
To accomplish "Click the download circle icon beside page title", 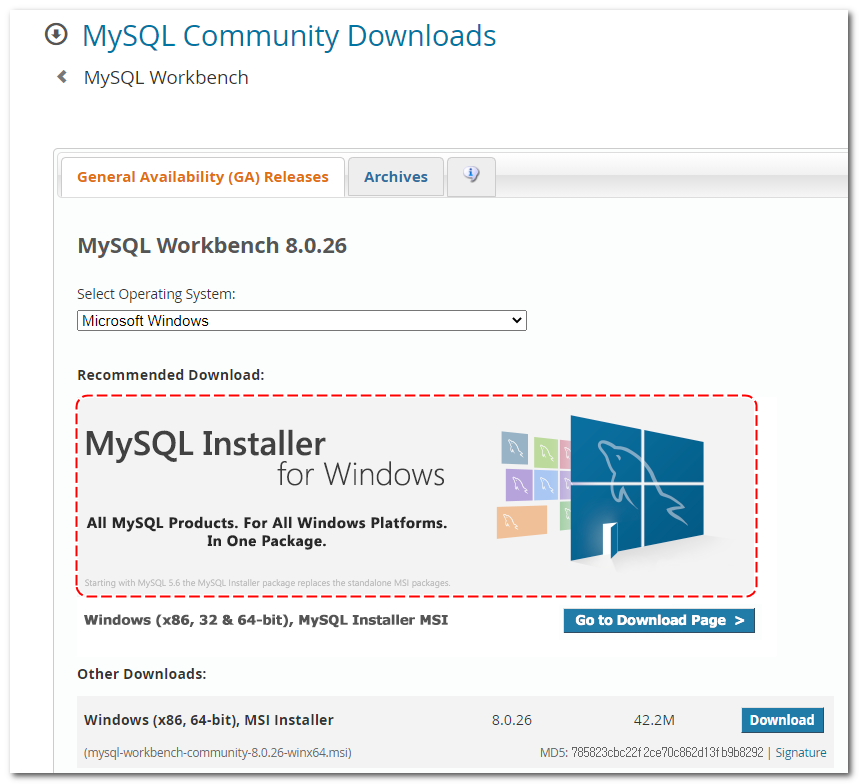I will 56,35.
